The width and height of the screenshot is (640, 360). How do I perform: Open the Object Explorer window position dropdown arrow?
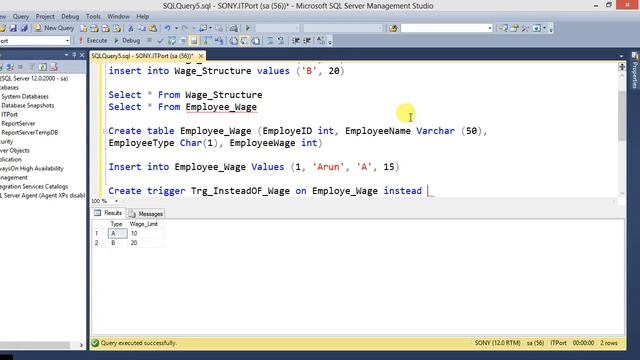click(x=66, y=55)
